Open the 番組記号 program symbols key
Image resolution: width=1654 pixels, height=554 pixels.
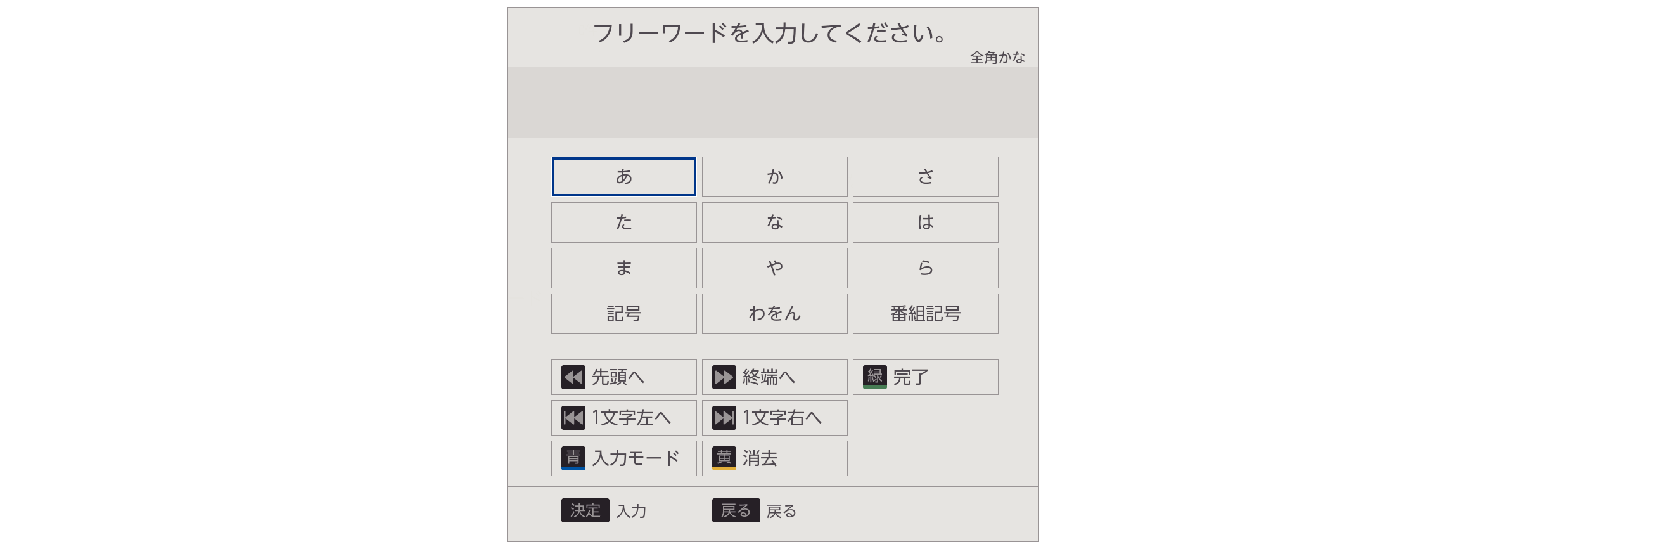pos(925,314)
